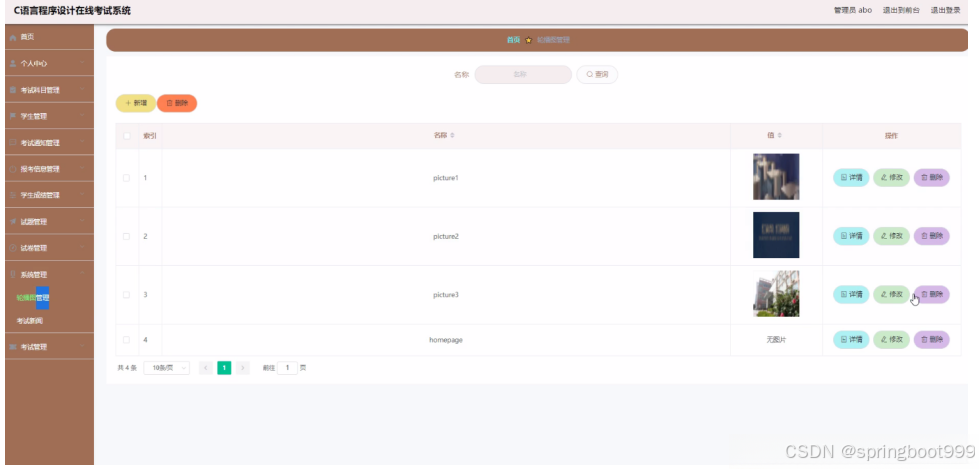Viewport: 979px width, 469px height.
Task: Click the 查询 search button
Action: point(597,74)
